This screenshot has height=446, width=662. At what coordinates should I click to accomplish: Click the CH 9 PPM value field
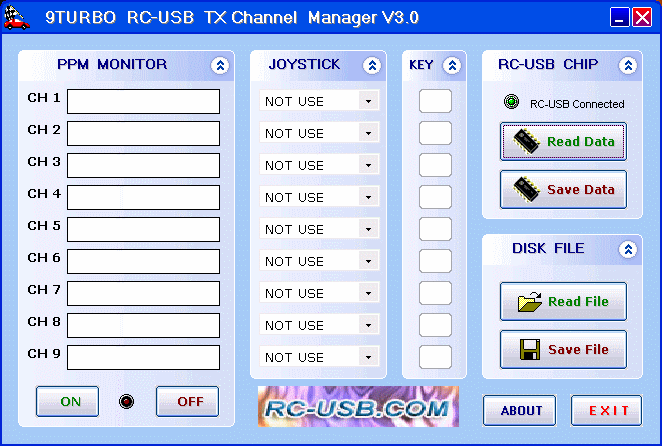[x=144, y=357]
